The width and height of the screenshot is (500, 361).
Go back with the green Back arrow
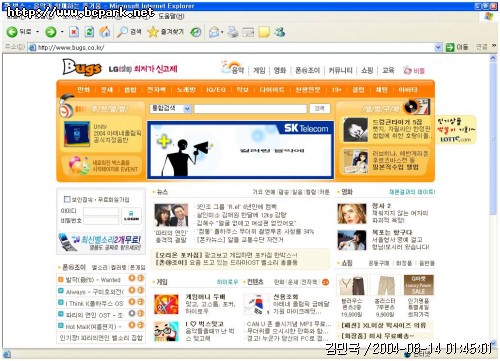pyautogui.click(x=12, y=32)
